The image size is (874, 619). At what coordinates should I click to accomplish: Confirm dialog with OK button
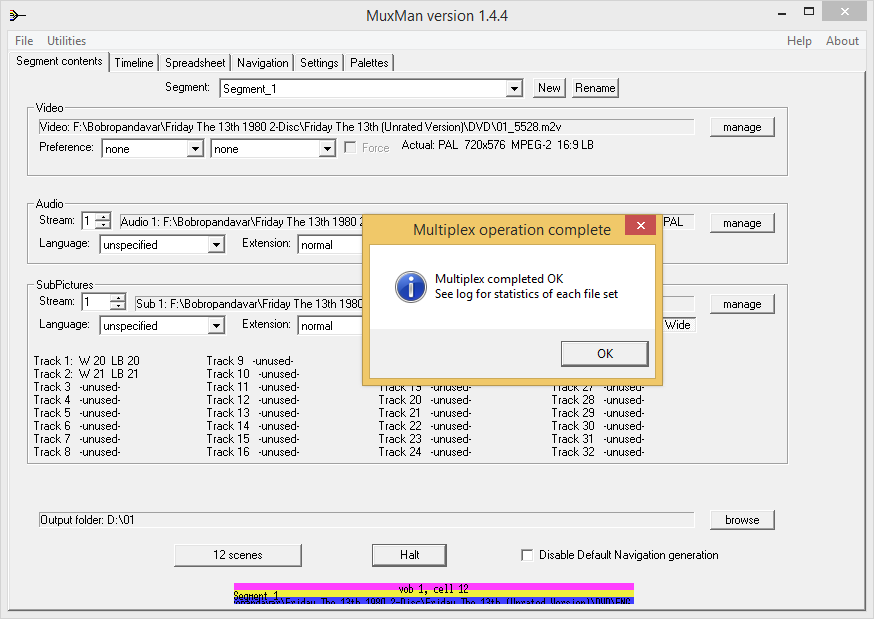point(605,354)
